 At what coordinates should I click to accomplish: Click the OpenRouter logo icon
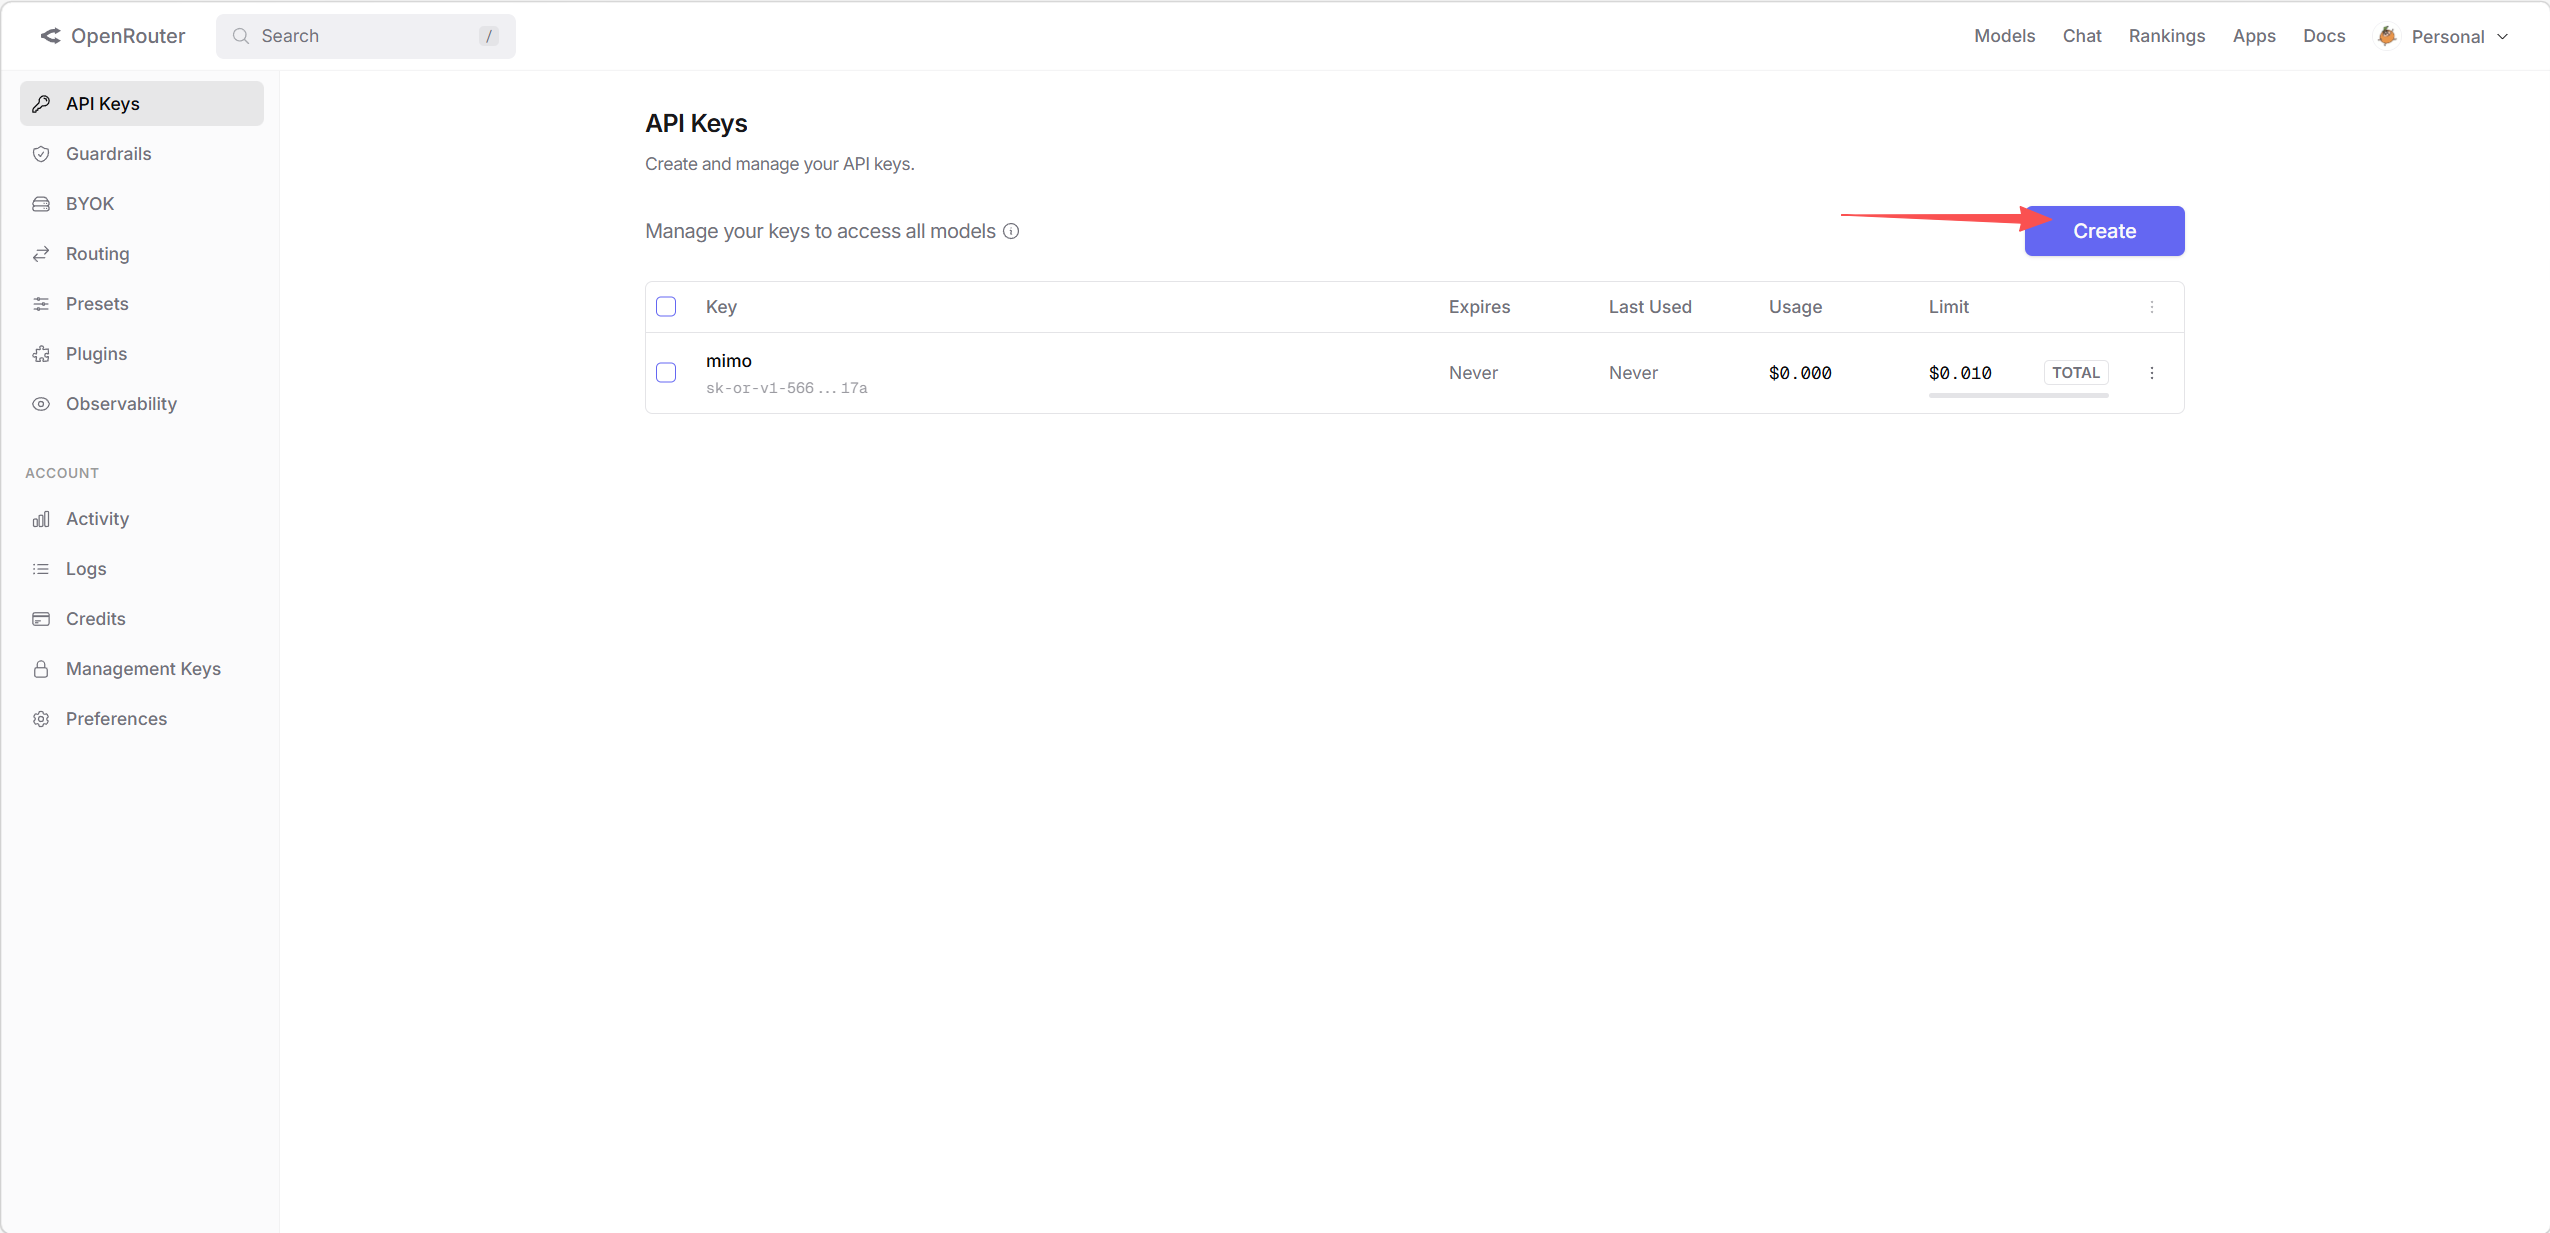click(50, 36)
